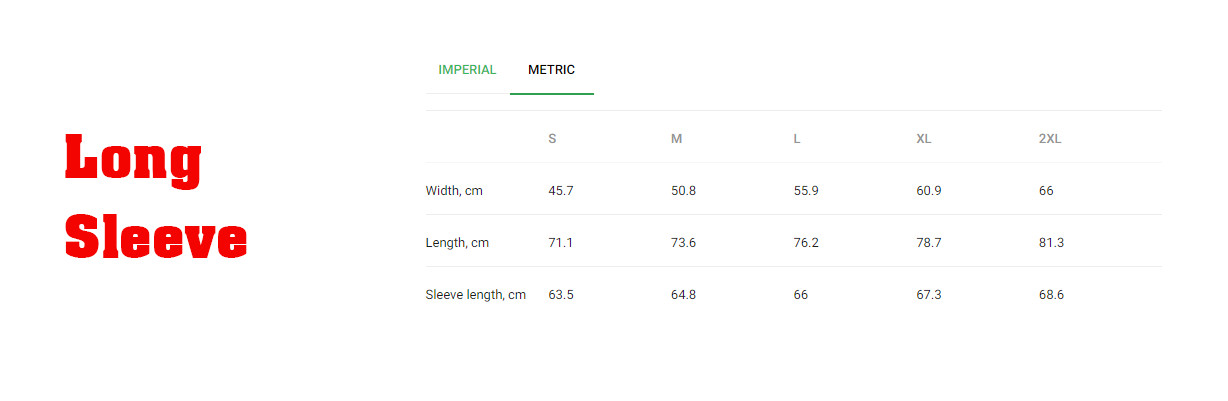Click the 2XL size column header
This screenshot has width=1228, height=401.
[x=1050, y=139]
